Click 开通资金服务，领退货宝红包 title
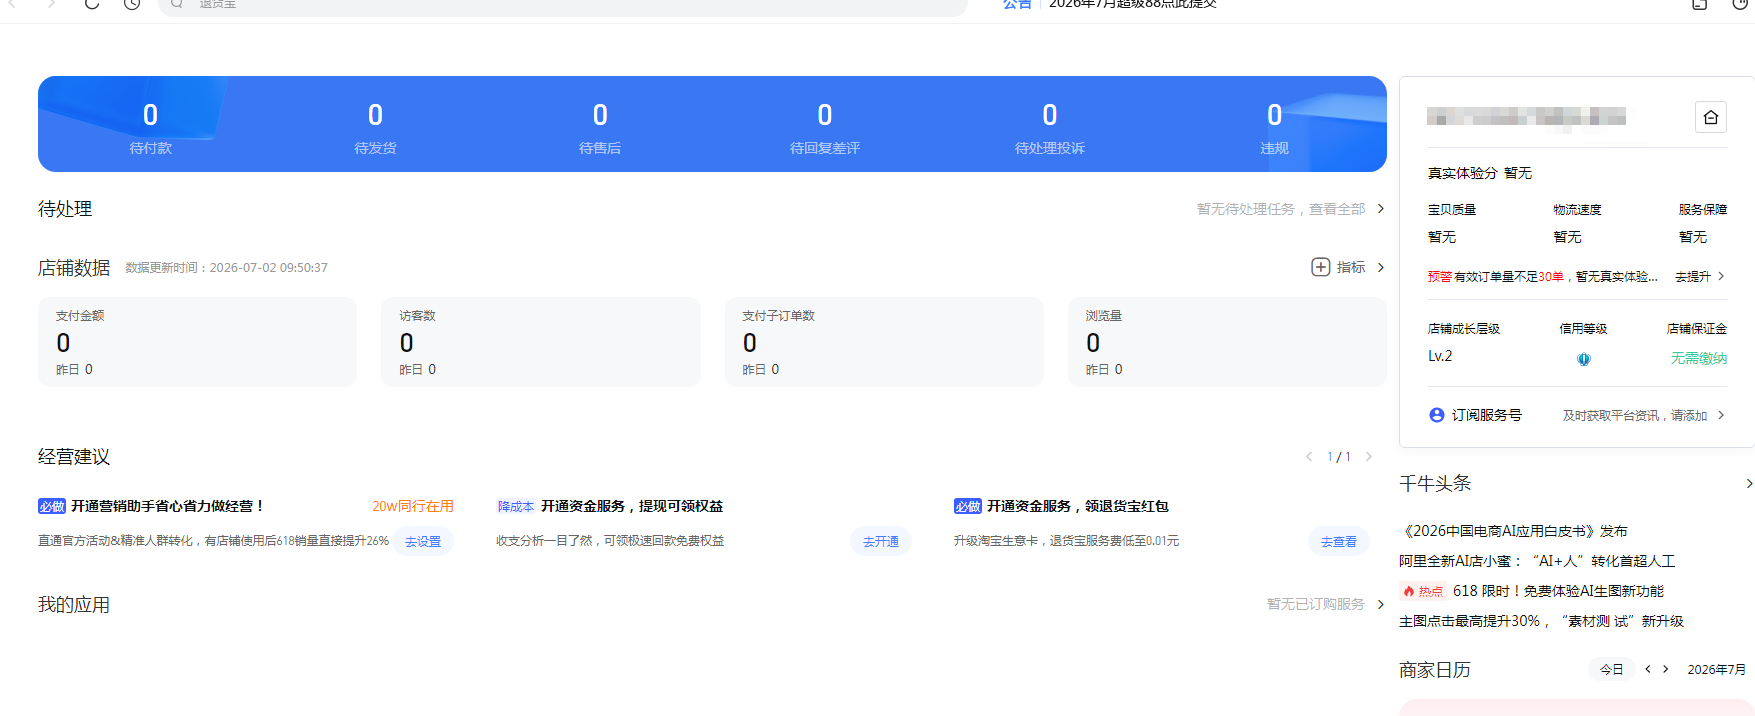1755x716 pixels. click(x=1078, y=506)
